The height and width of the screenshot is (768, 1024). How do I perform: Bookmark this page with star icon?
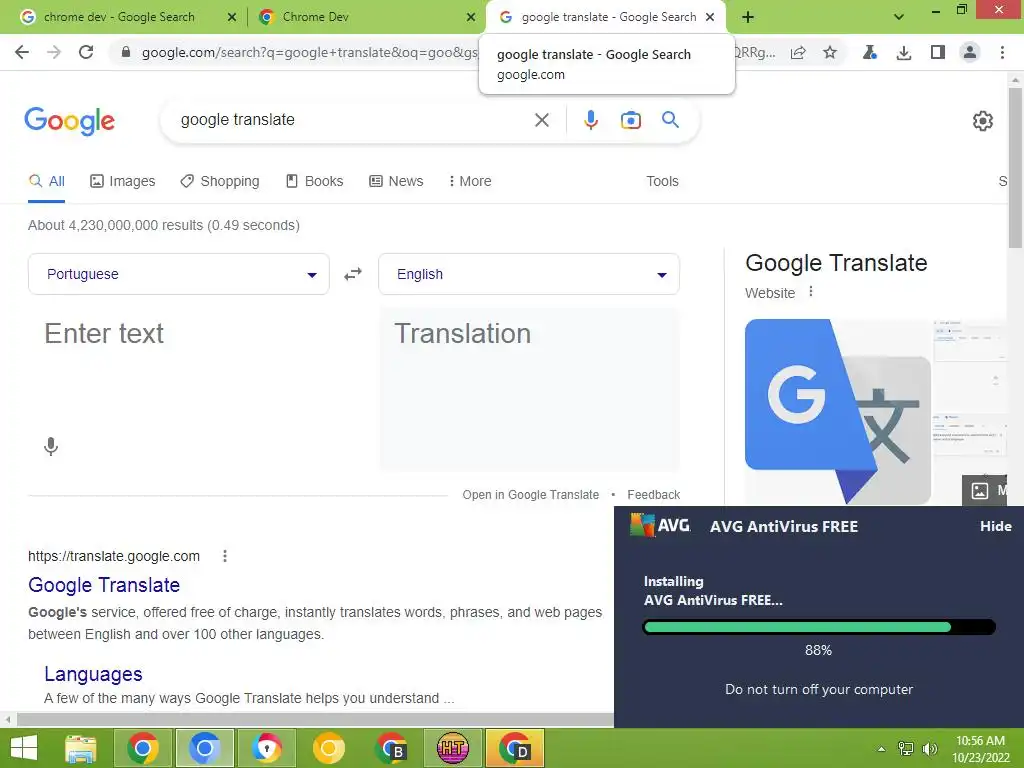point(829,52)
